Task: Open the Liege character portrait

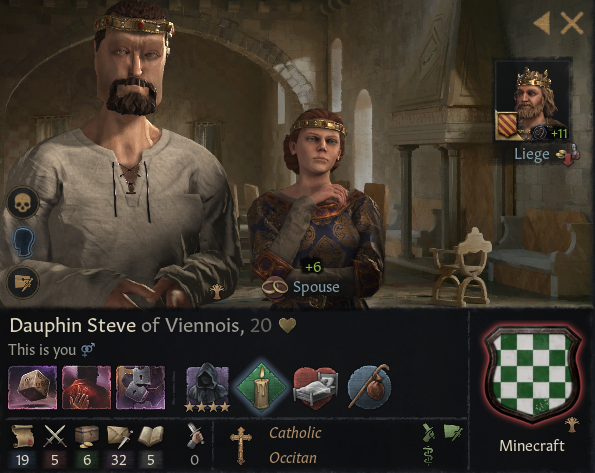Action: (534, 101)
